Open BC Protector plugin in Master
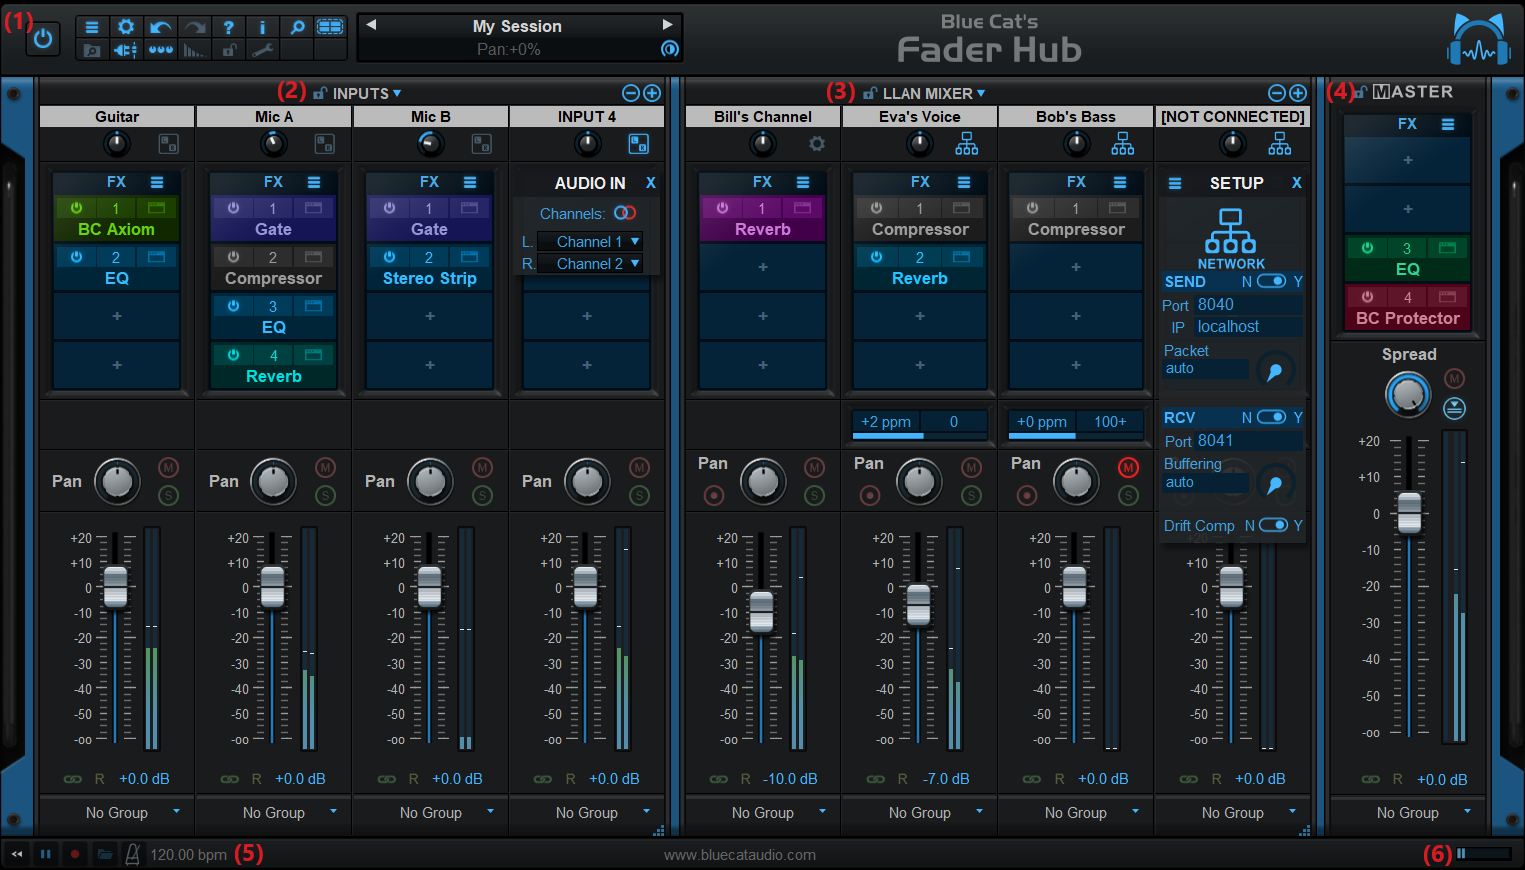This screenshot has width=1525, height=870. [x=1408, y=318]
